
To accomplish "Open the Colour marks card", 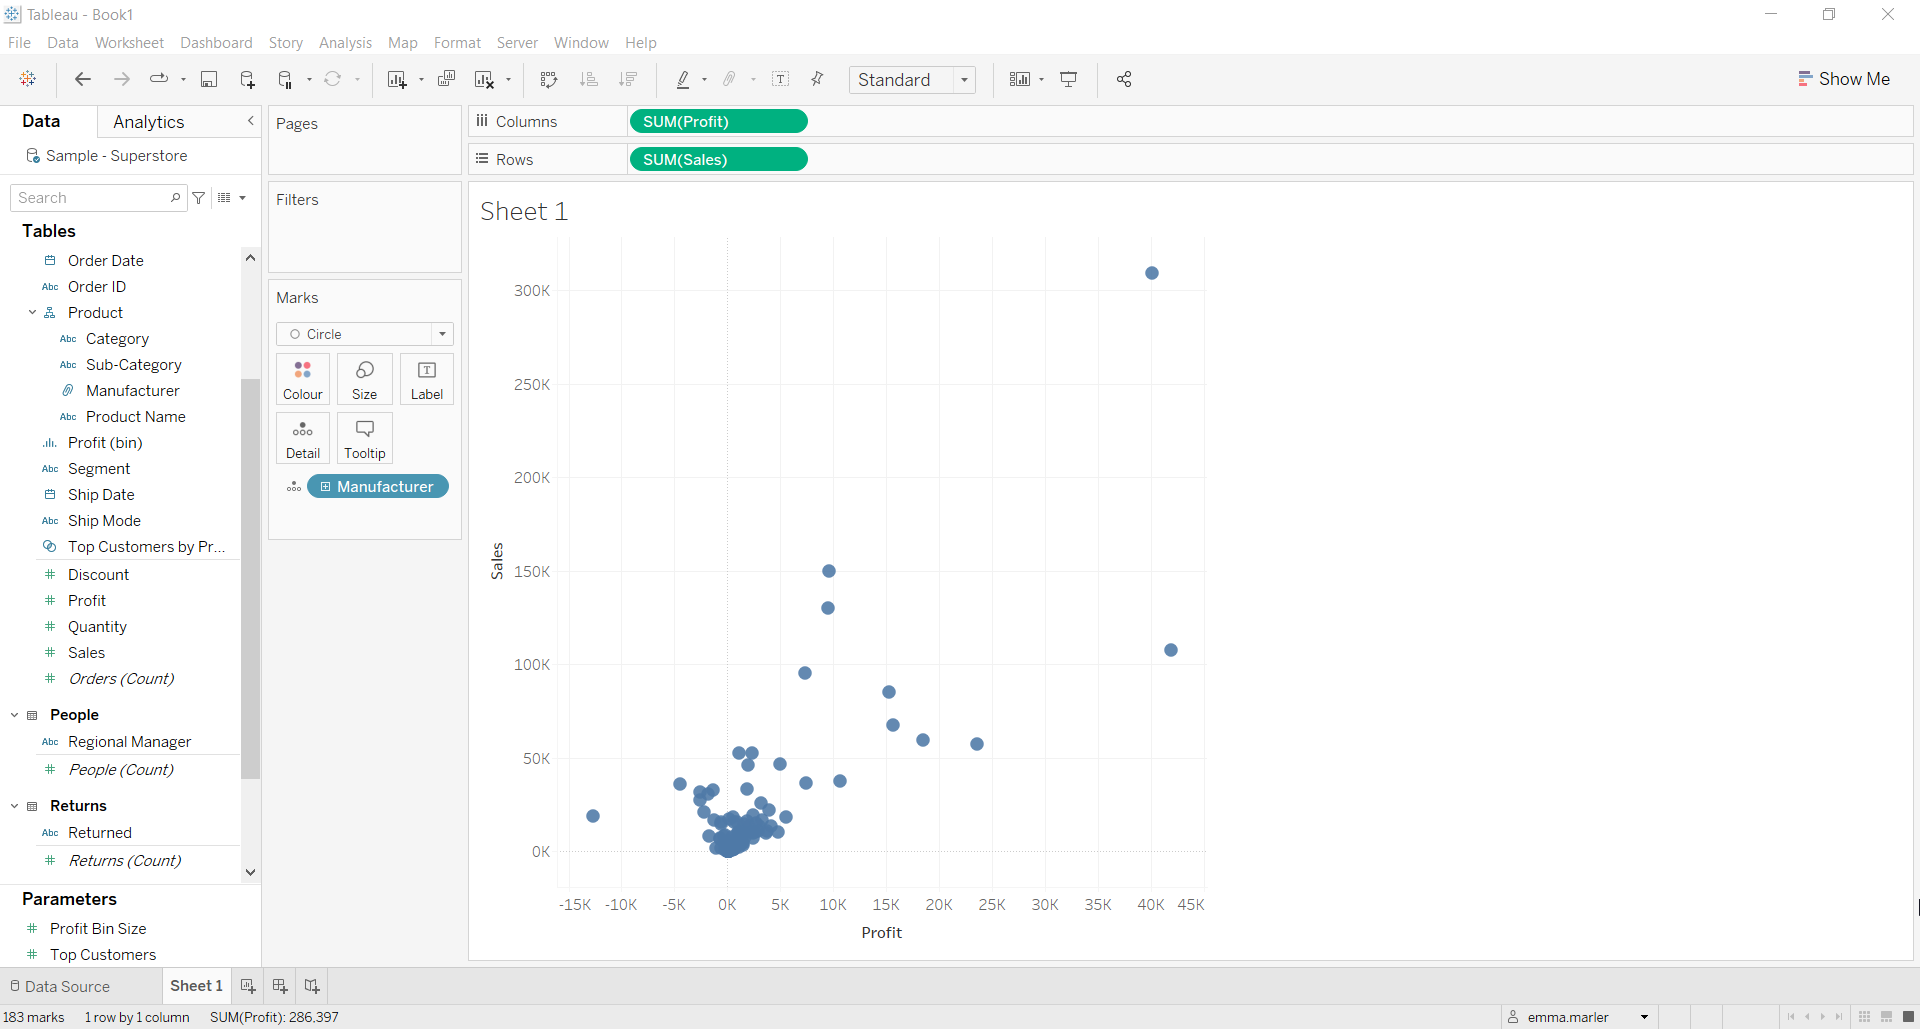I will coord(302,379).
